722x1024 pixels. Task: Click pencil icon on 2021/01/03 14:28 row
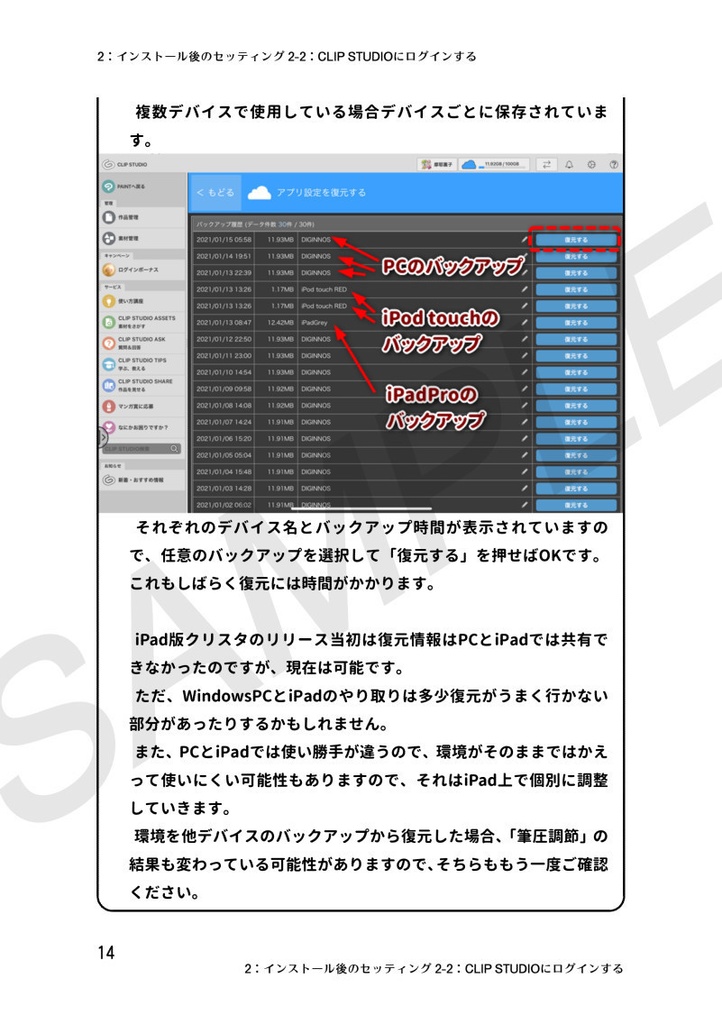coord(524,488)
